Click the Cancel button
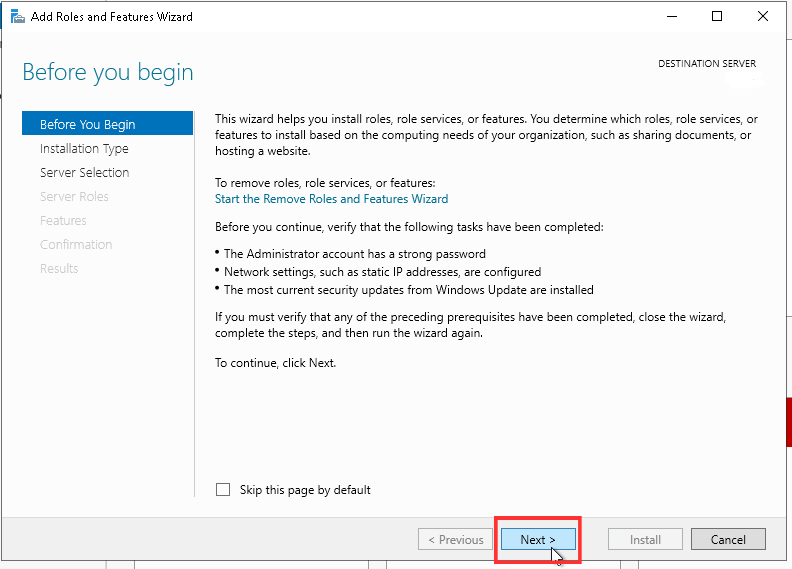This screenshot has height=569, width=792. (x=728, y=539)
